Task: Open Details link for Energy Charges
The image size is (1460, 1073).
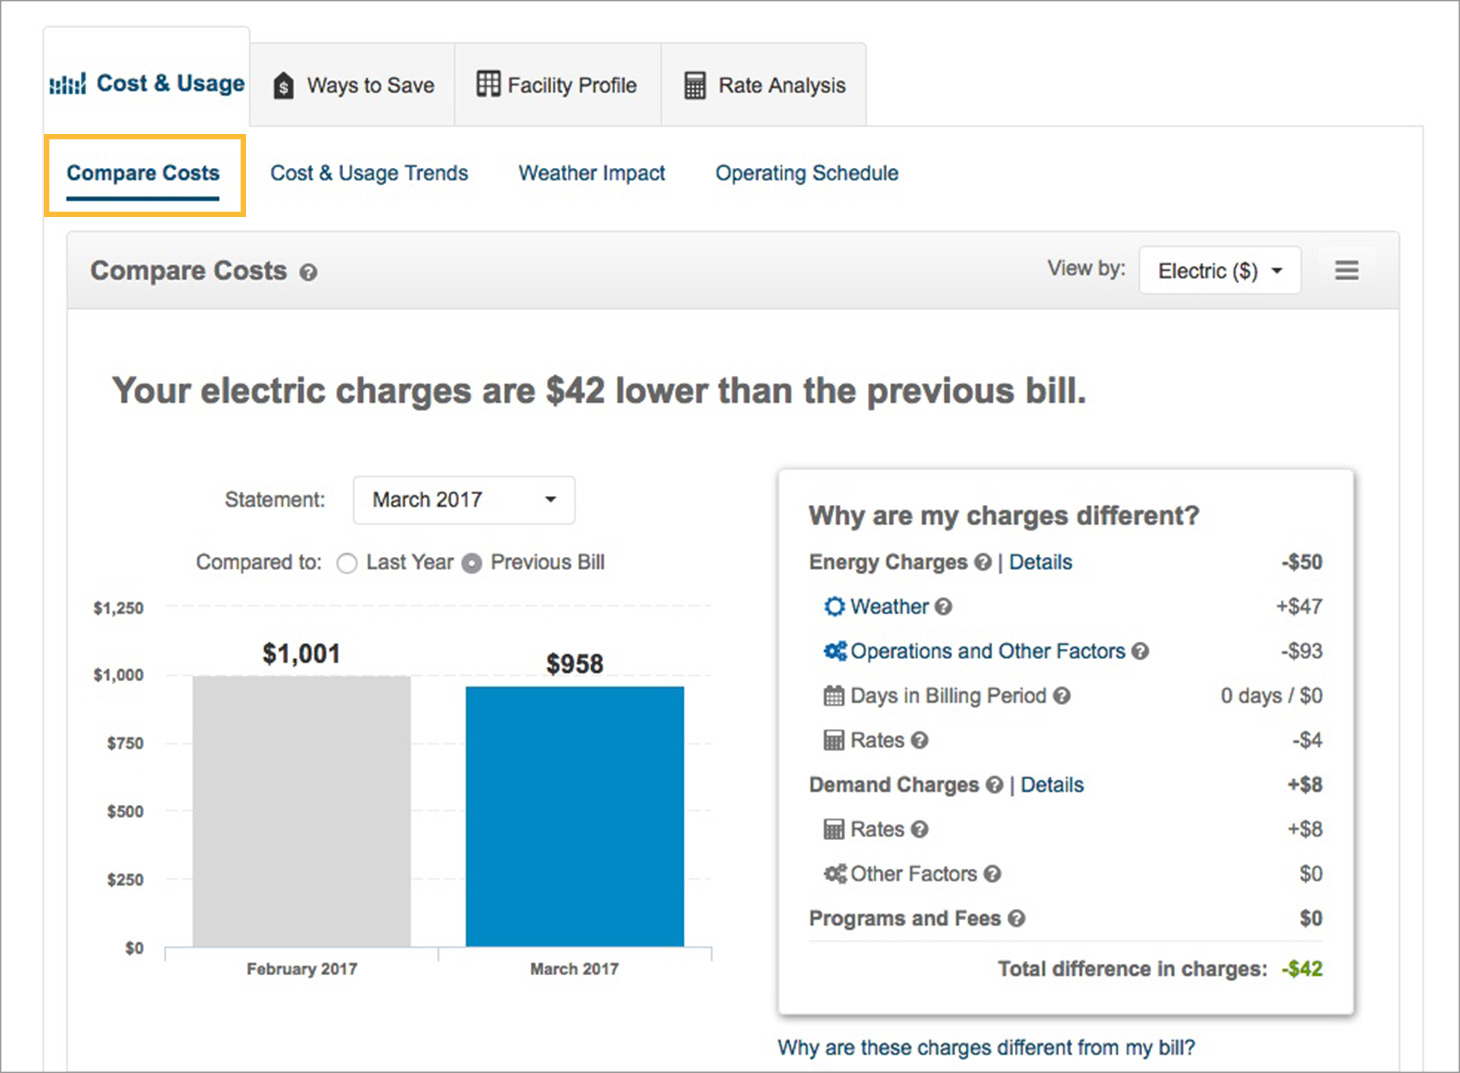Action: (1040, 562)
